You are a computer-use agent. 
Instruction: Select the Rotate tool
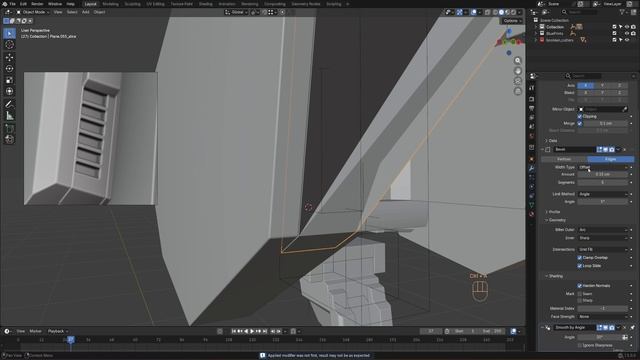pos(9,69)
